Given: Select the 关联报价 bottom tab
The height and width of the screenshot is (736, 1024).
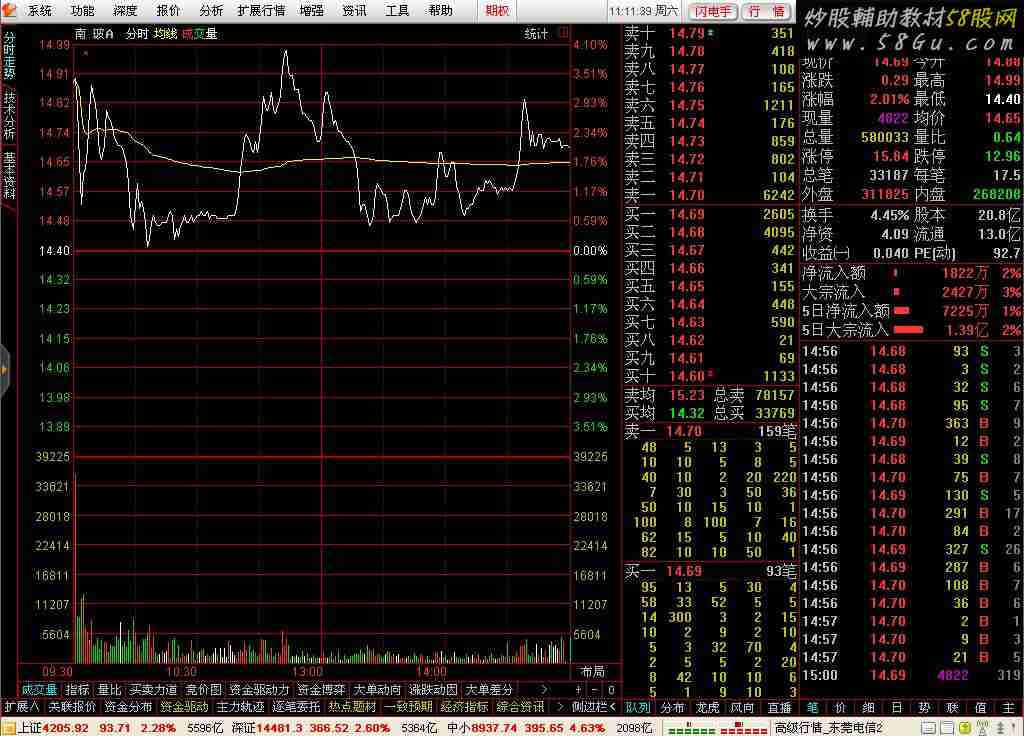Looking at the screenshot, I should point(72,707).
